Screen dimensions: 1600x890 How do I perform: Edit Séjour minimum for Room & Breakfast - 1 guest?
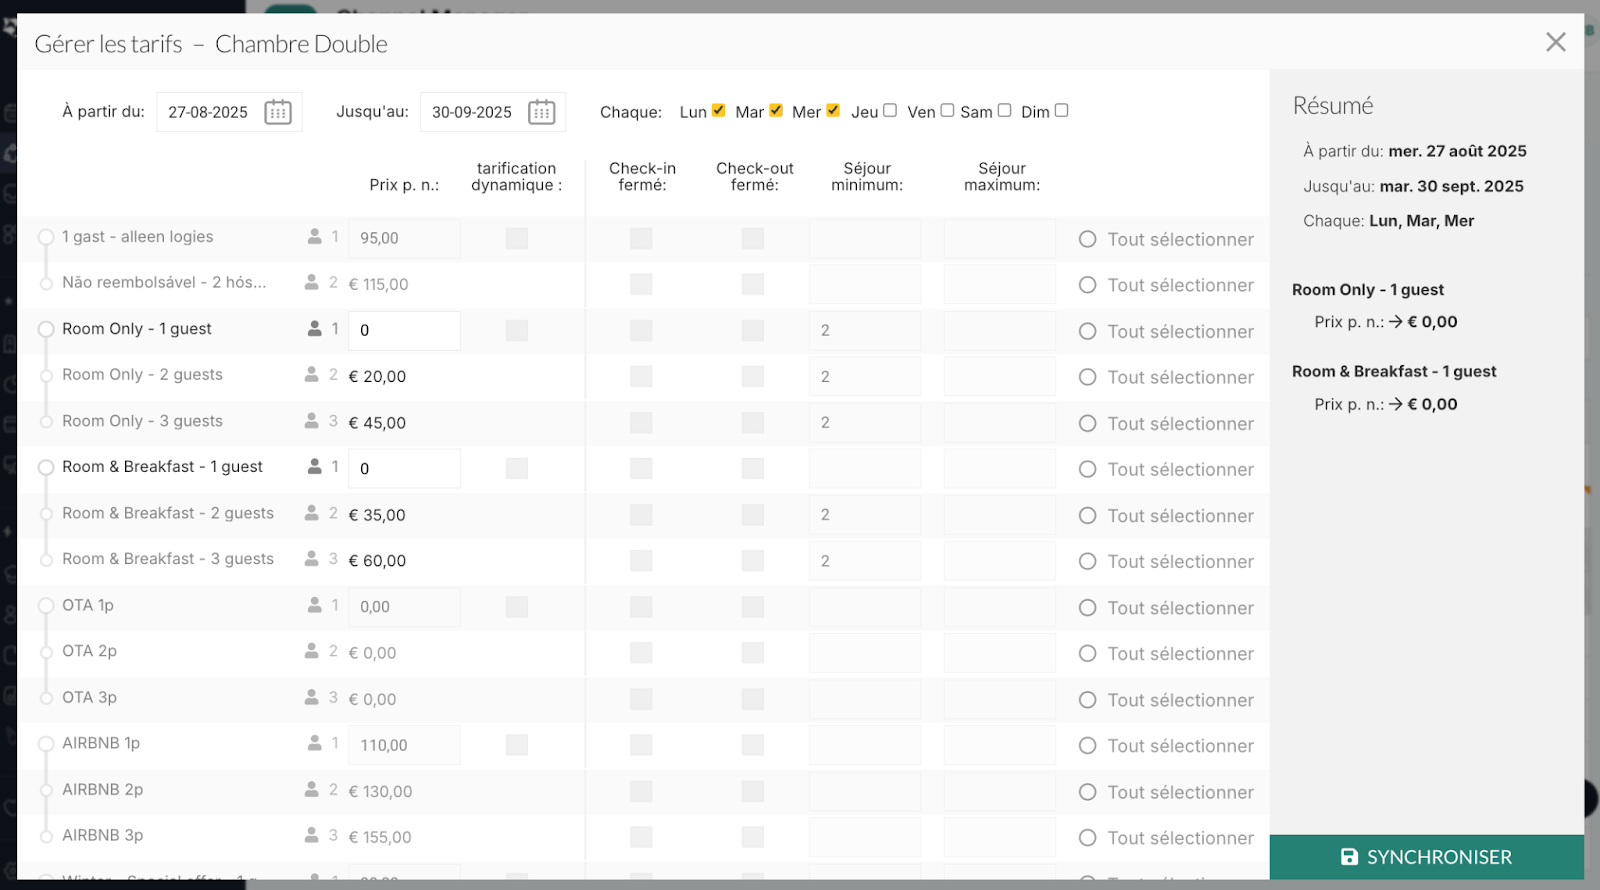[x=865, y=468]
